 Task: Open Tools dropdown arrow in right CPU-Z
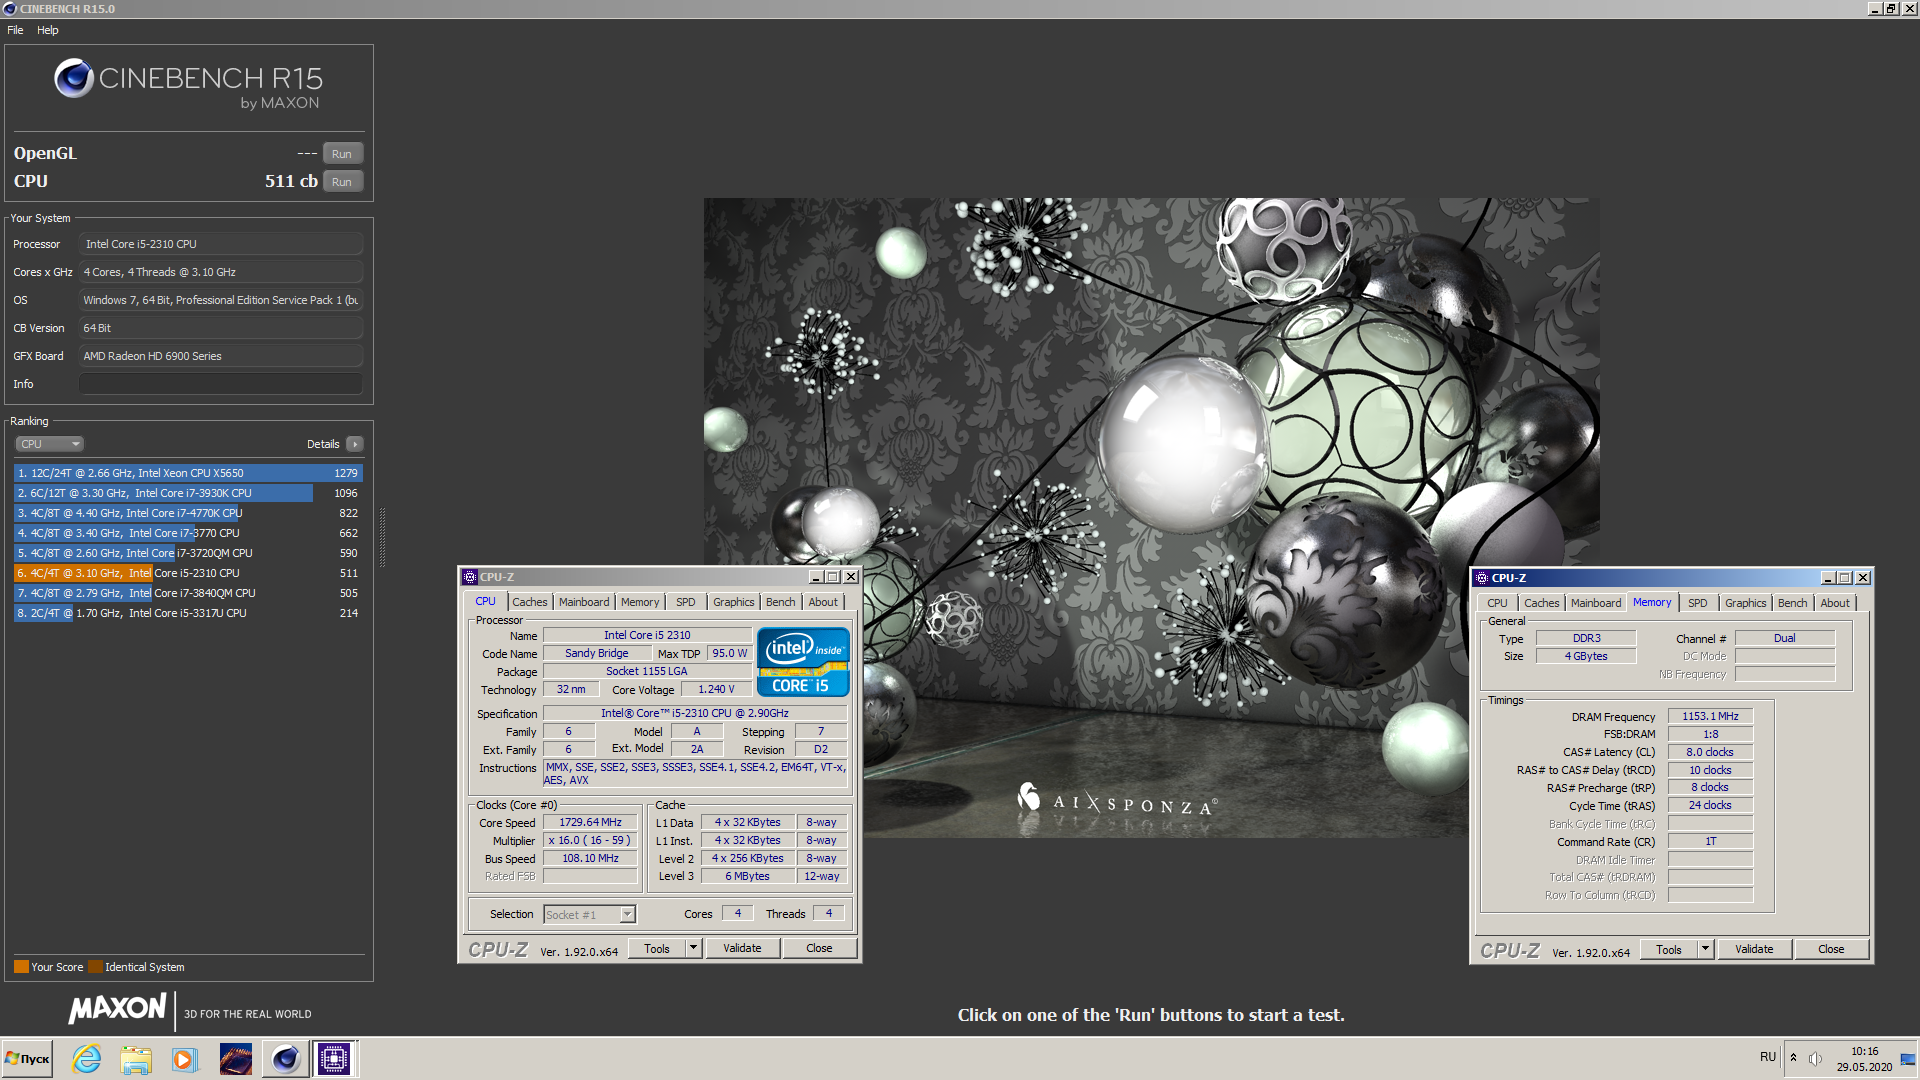coord(1705,949)
